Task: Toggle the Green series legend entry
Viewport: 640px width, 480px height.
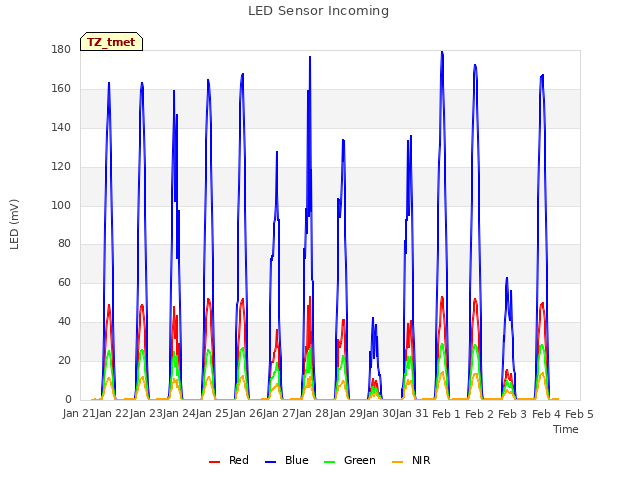Action: [350, 460]
